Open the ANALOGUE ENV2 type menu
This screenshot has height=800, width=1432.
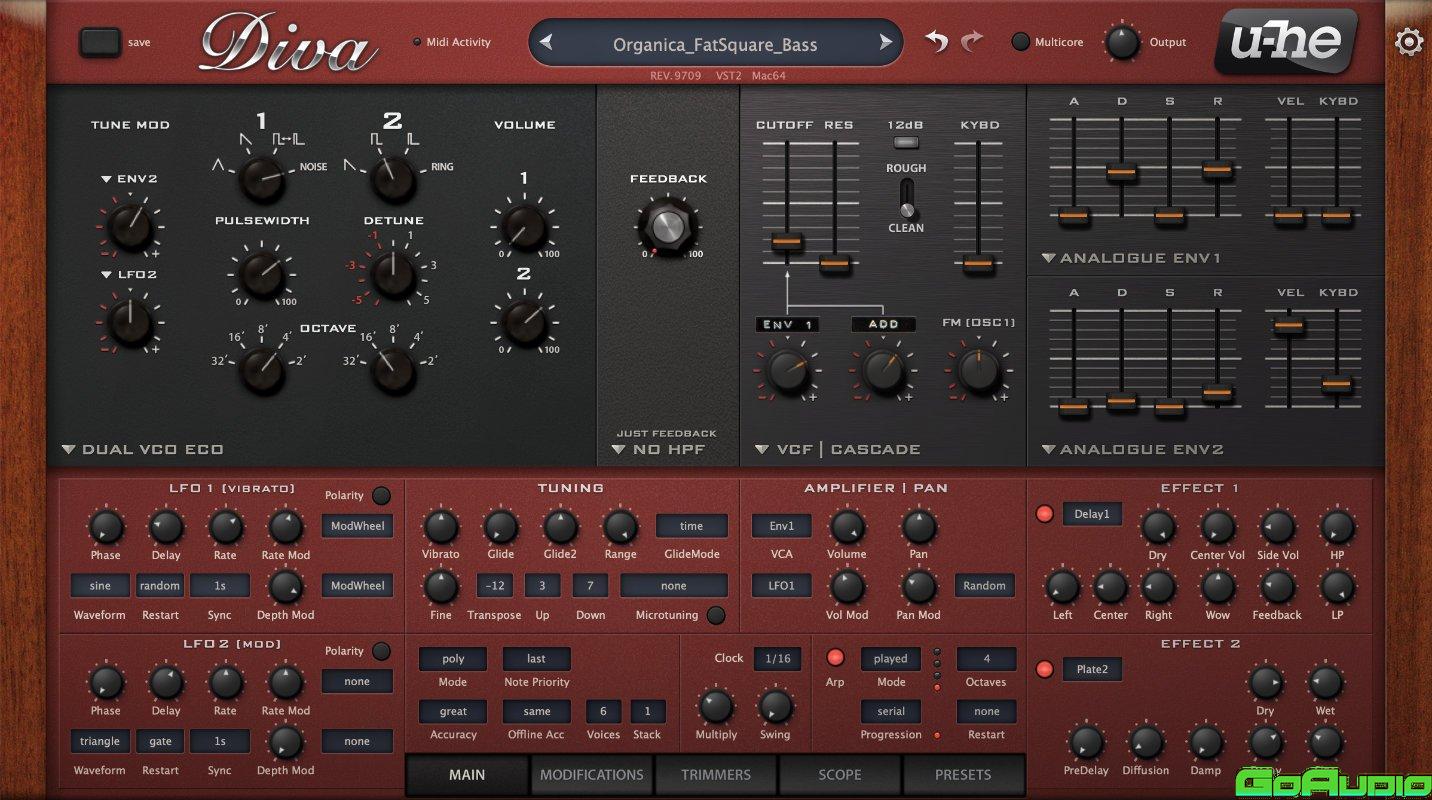(1132, 450)
